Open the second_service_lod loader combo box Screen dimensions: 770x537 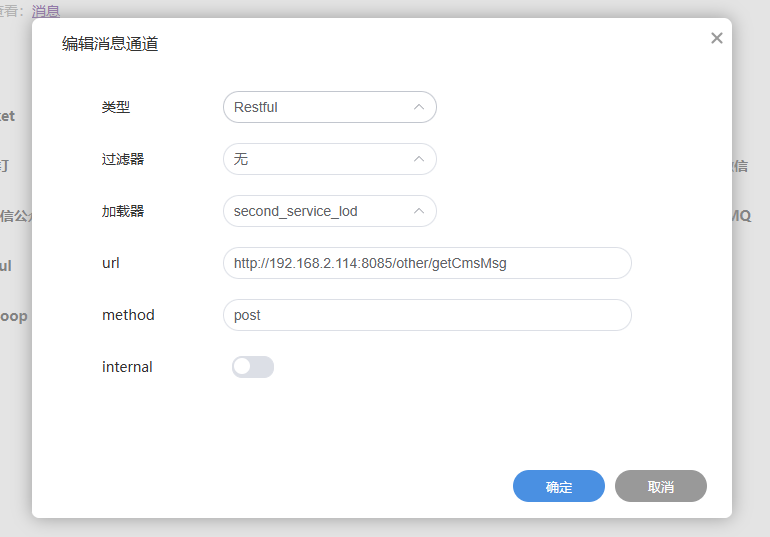[x=320, y=211]
